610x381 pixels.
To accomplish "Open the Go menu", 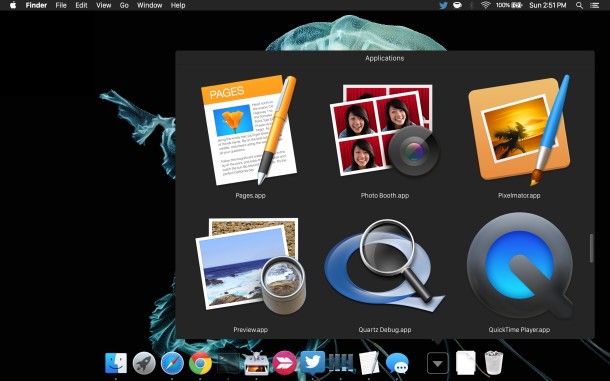I will click(x=124, y=5).
